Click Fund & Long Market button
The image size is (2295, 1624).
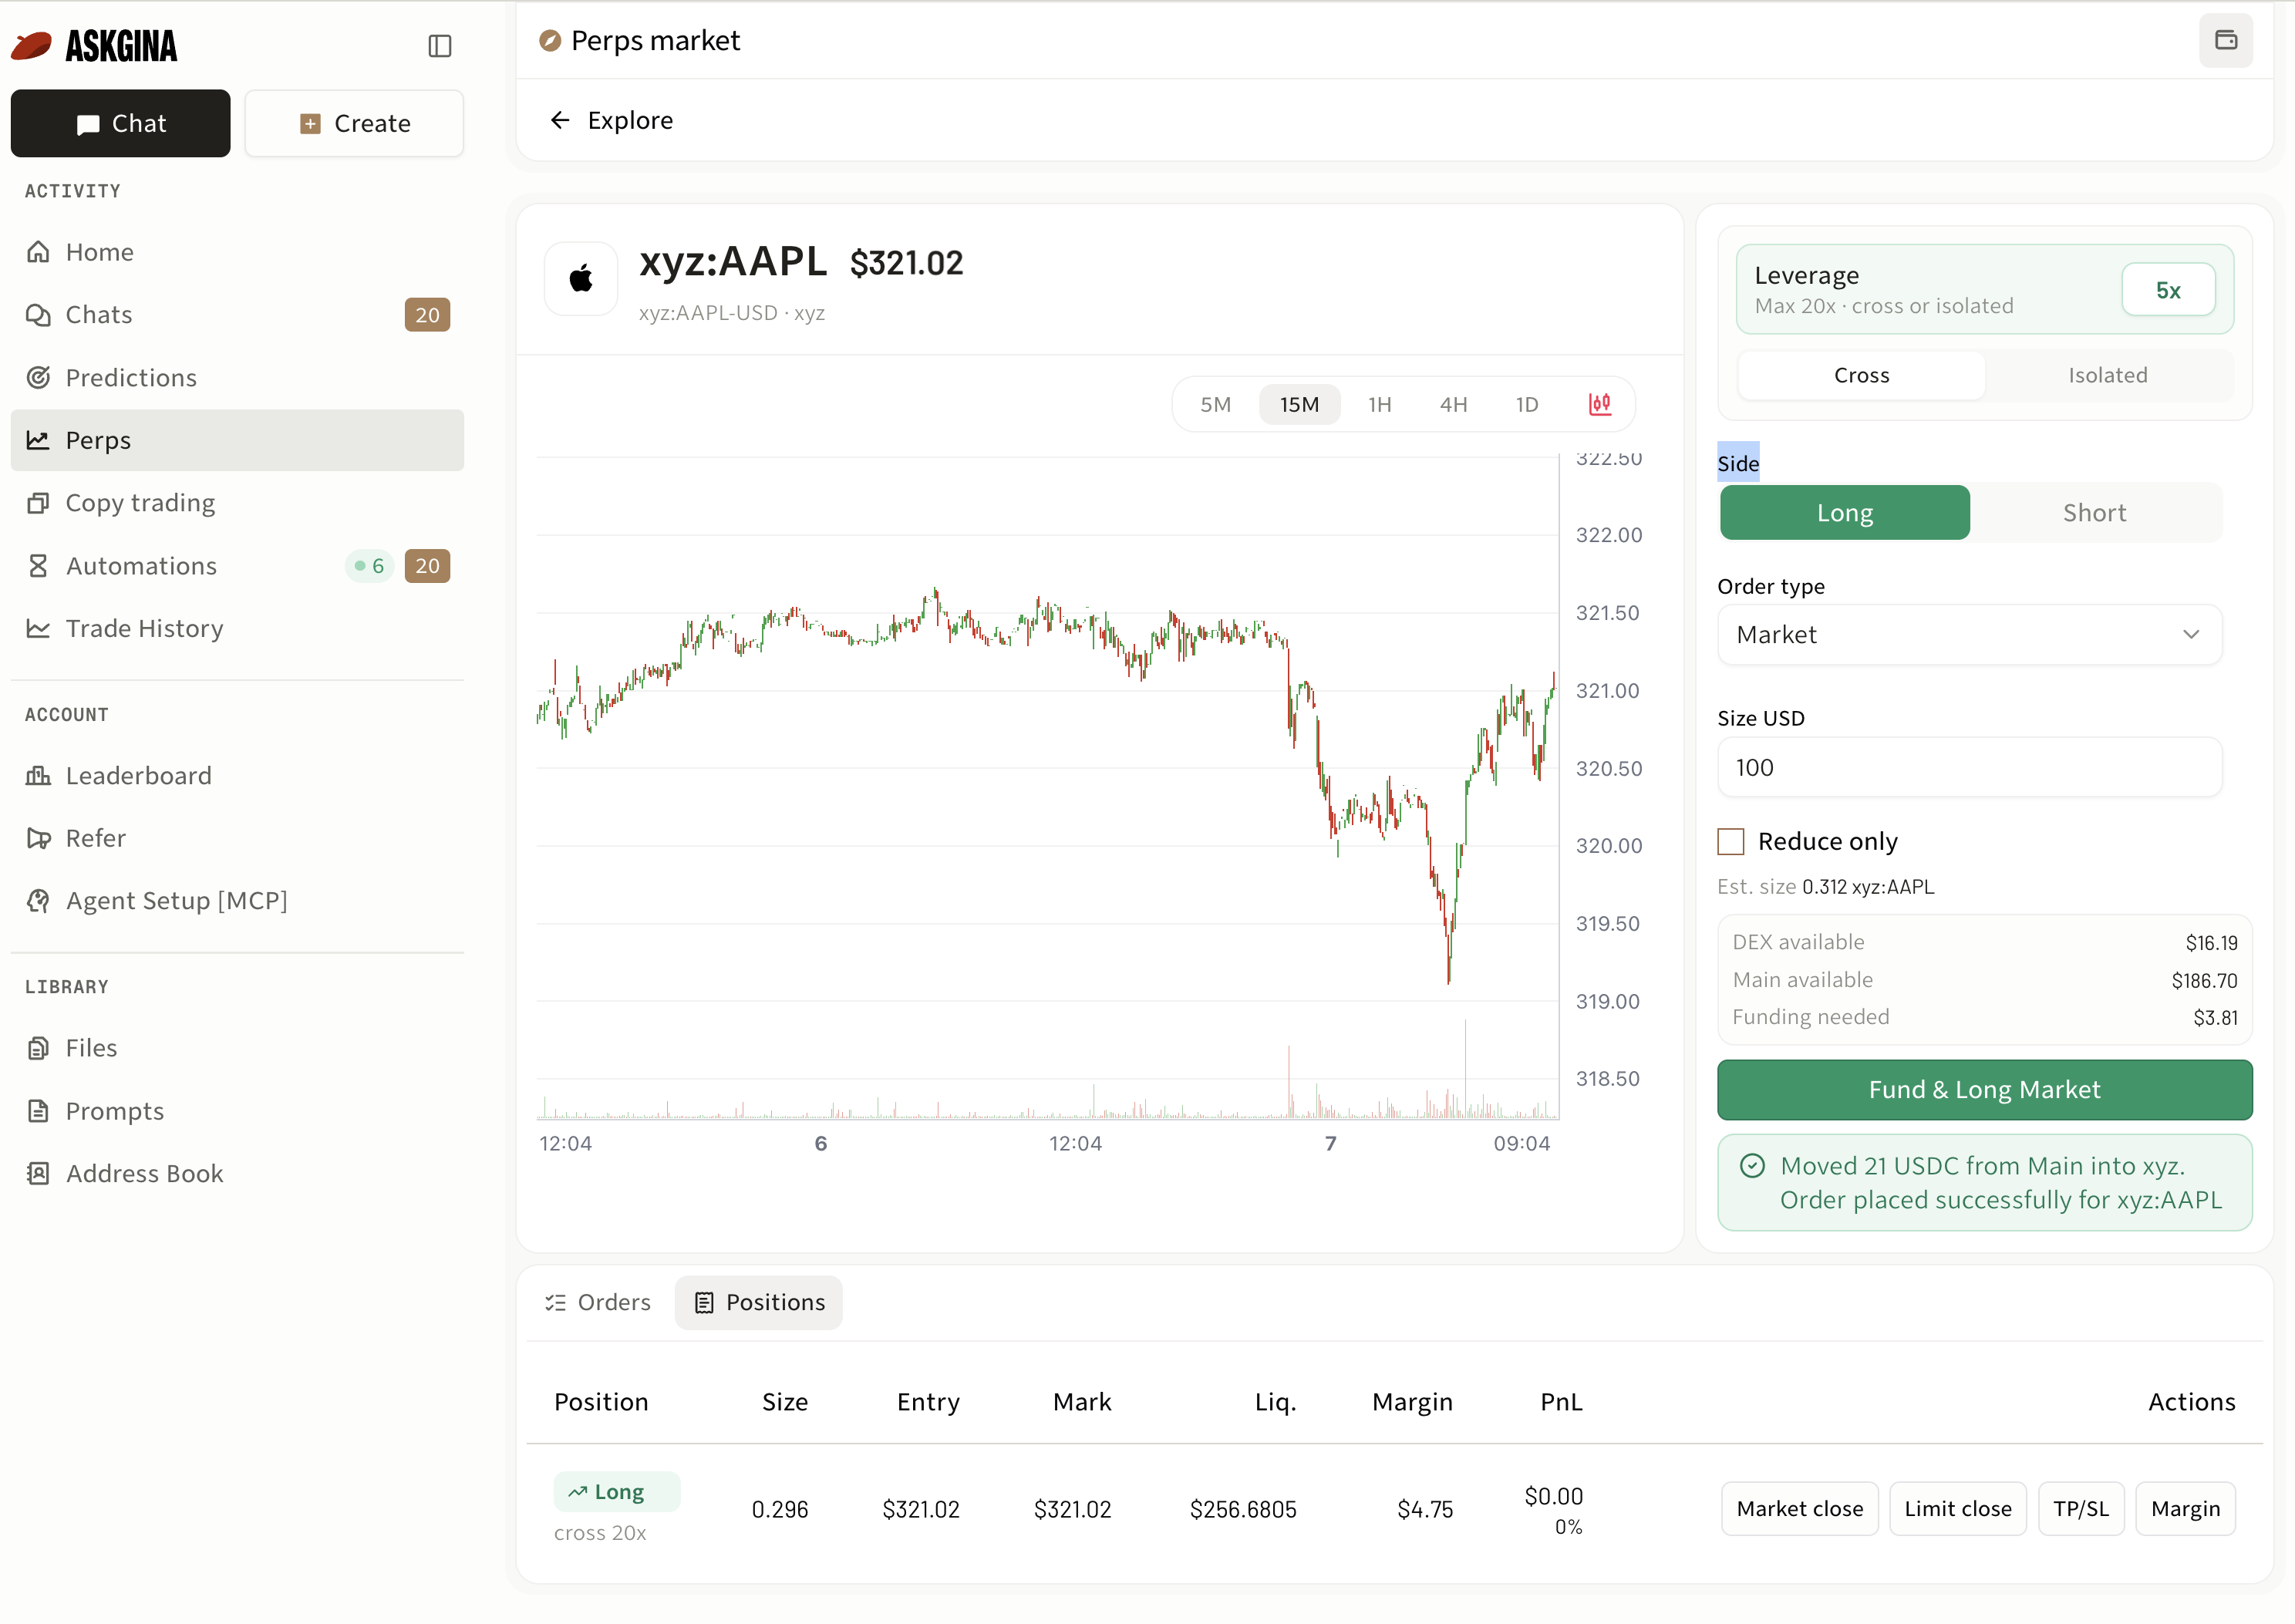[1984, 1090]
